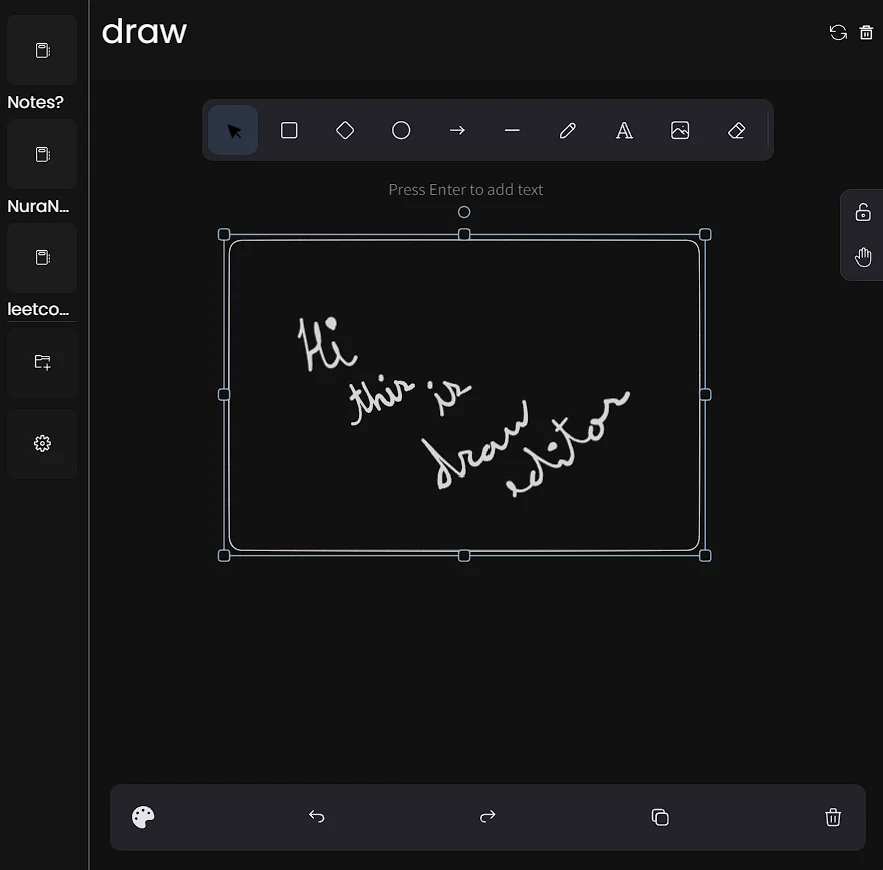Open the Insert image tool
Screen dimensions: 883x870
point(680,131)
